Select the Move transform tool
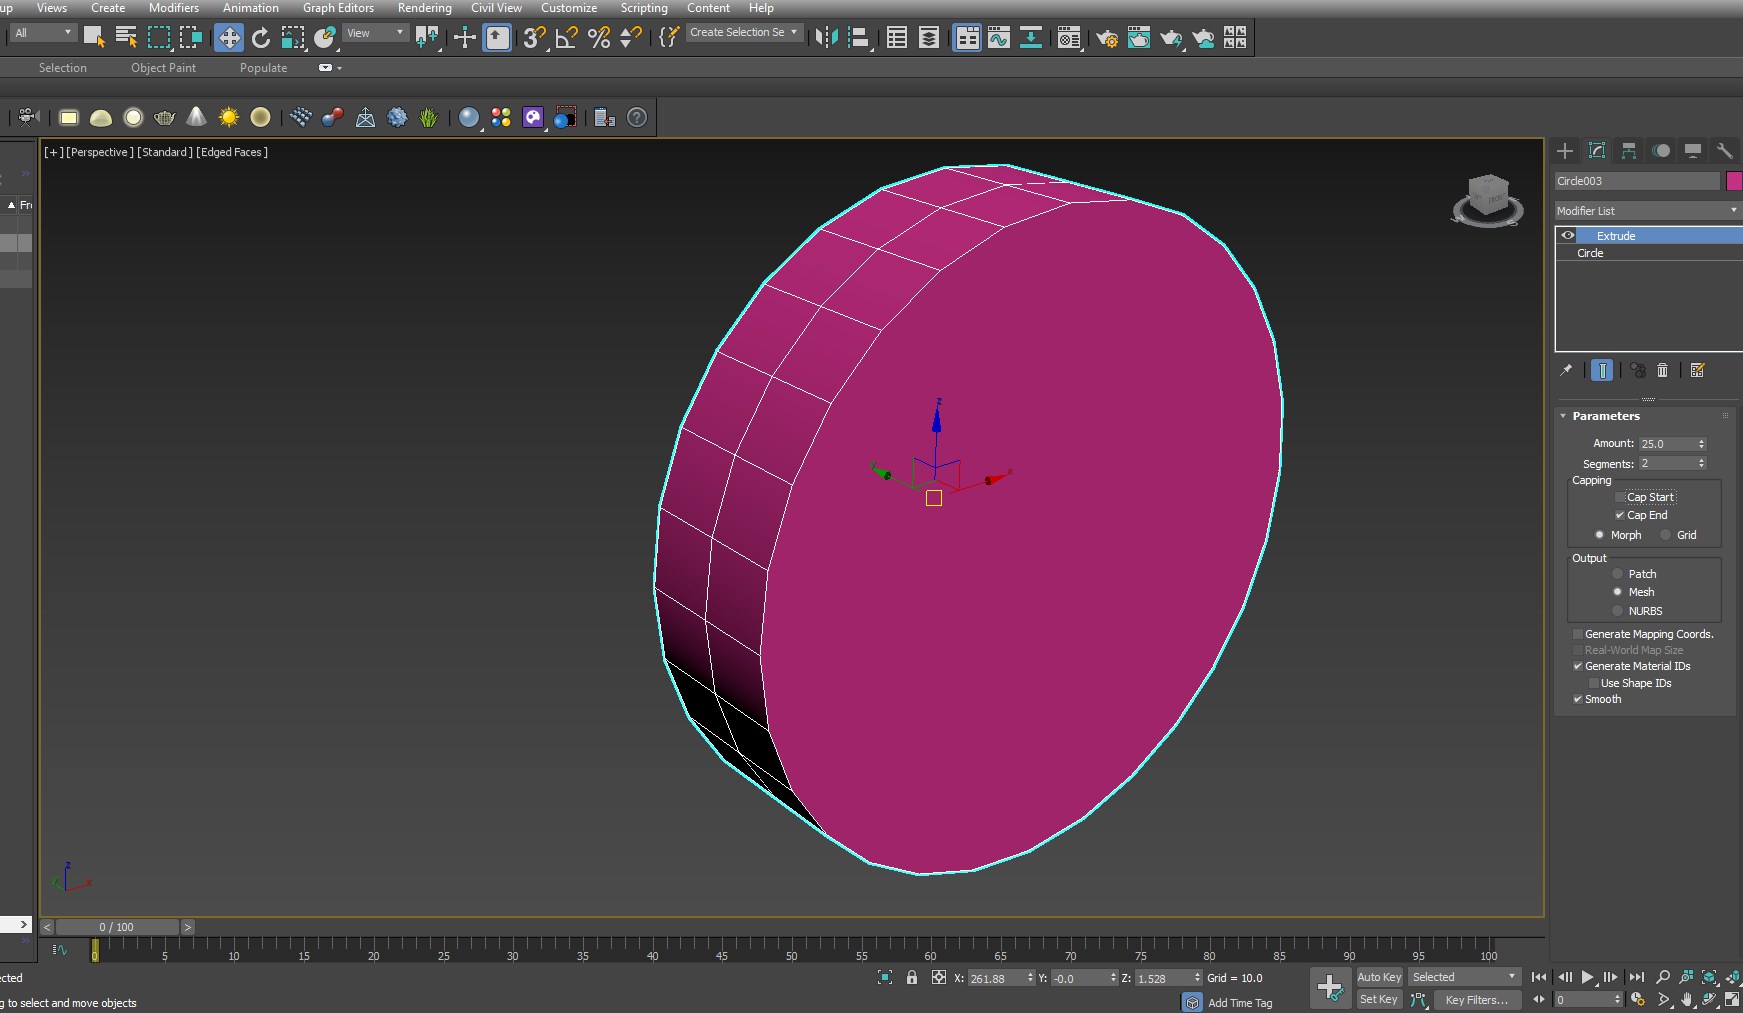Image resolution: width=1743 pixels, height=1013 pixels. tap(229, 38)
